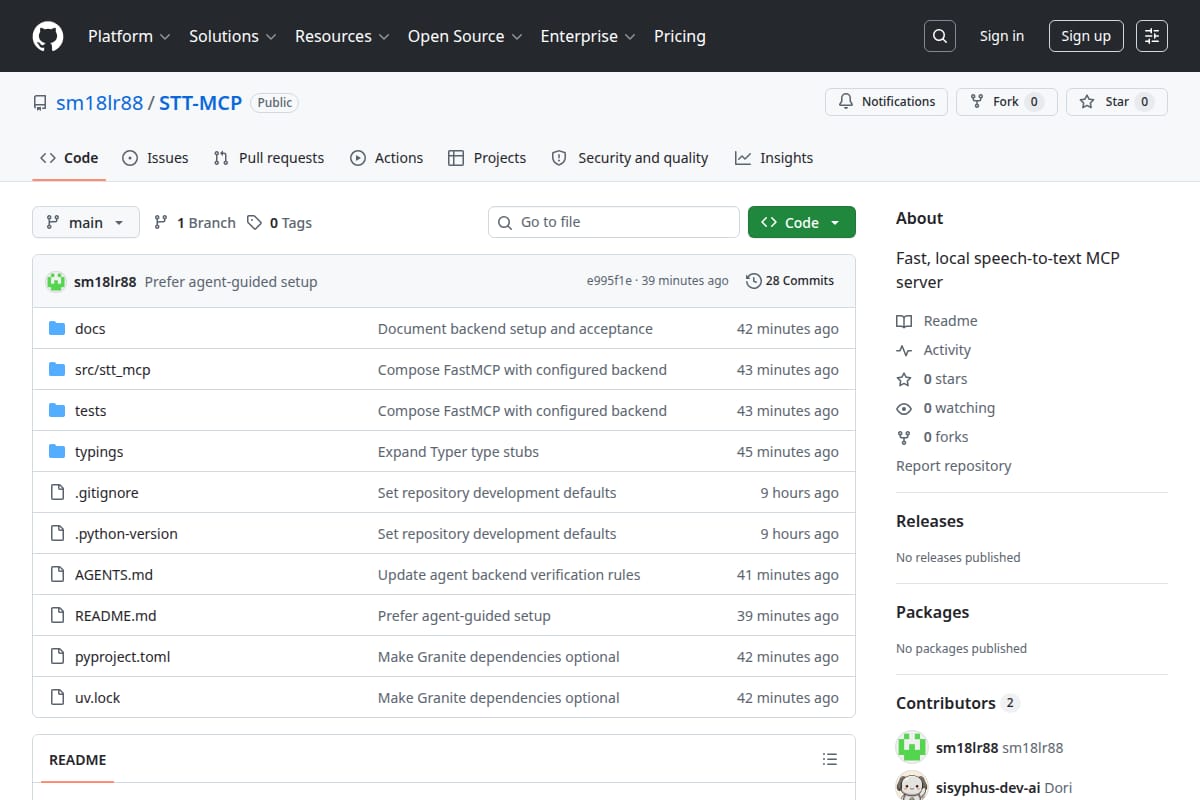Open the header appearance settings icon
This screenshot has height=800, width=1200.
(x=1152, y=36)
